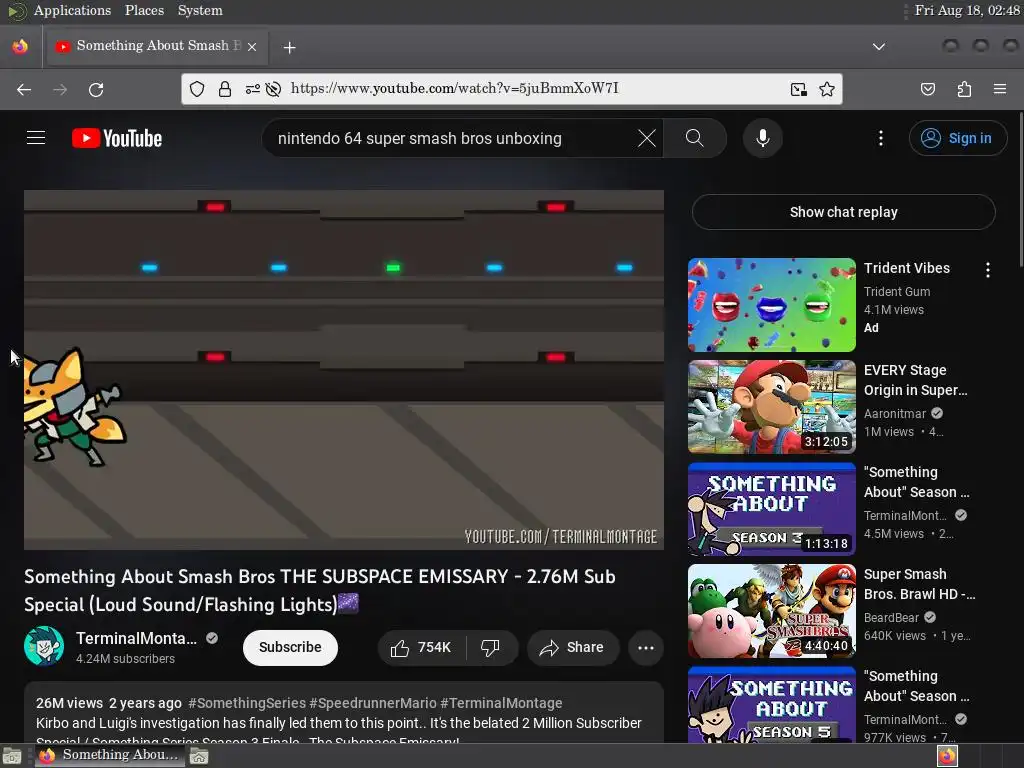1024x768 pixels.
Task: Click the search magnifier button
Action: click(x=695, y=138)
